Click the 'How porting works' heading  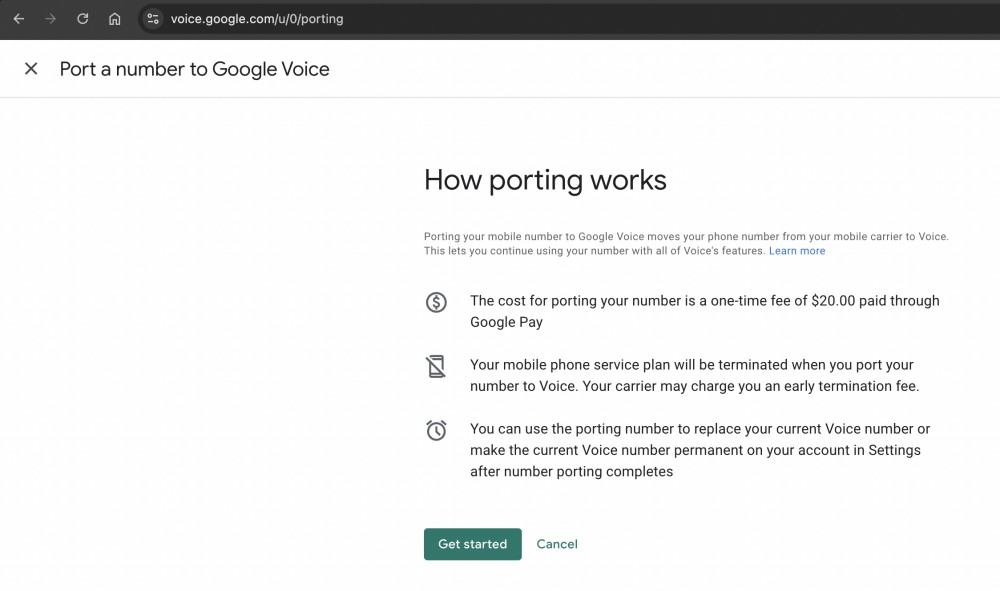(x=545, y=180)
